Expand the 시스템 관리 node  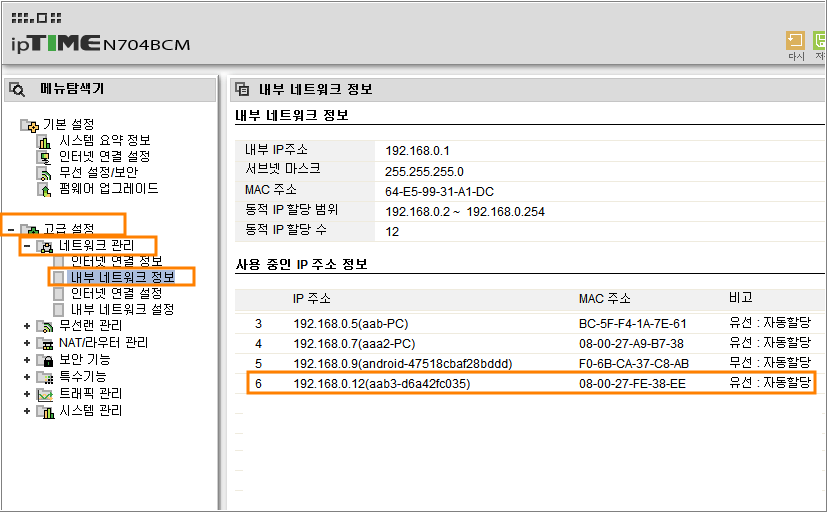pyautogui.click(x=27, y=411)
